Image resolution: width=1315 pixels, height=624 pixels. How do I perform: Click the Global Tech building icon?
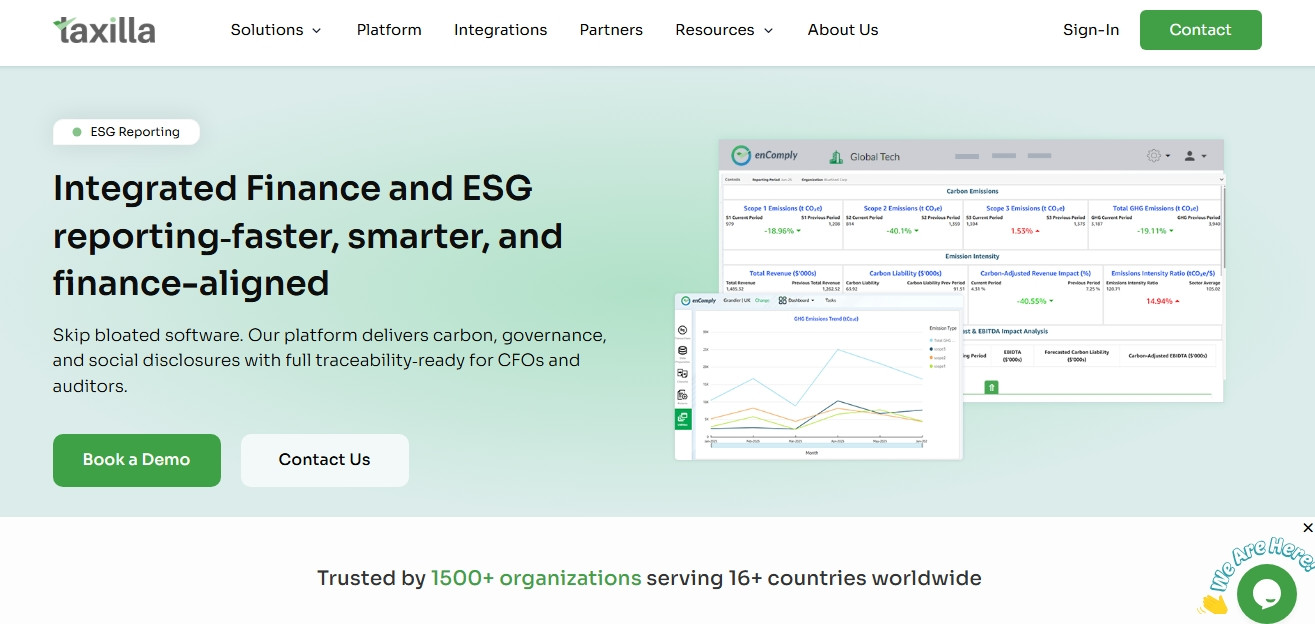837,156
